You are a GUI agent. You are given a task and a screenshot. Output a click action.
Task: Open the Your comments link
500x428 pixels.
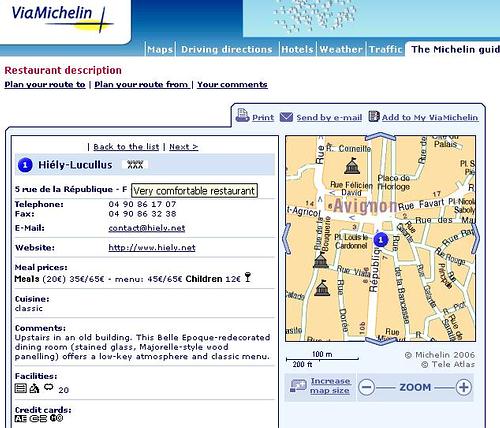(232, 85)
